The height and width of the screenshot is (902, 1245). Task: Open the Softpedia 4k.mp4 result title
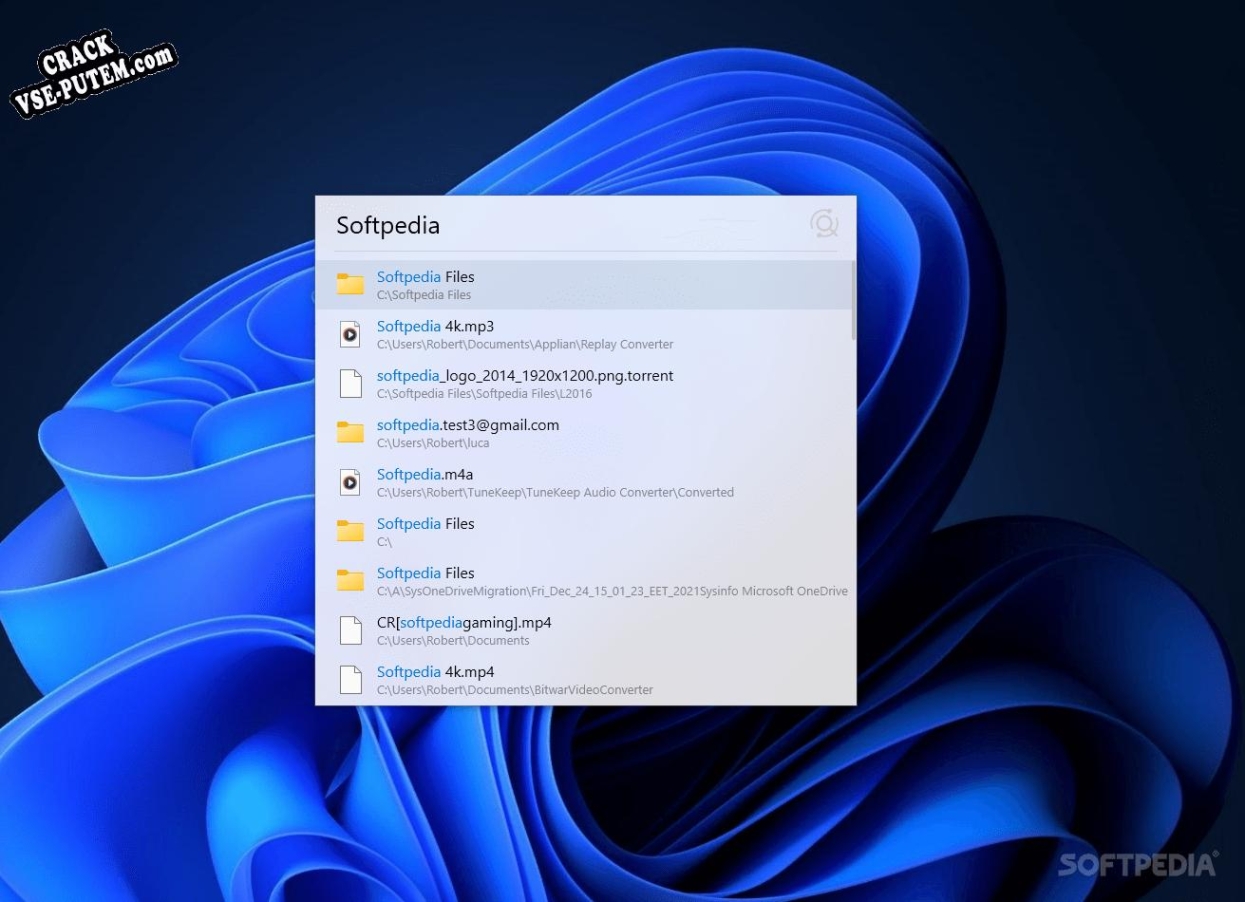pos(435,672)
